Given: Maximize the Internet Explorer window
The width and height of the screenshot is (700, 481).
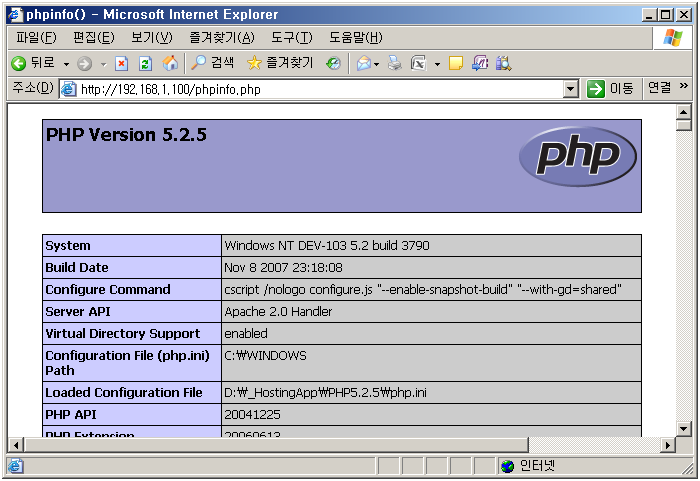Looking at the screenshot, I should (666, 15).
